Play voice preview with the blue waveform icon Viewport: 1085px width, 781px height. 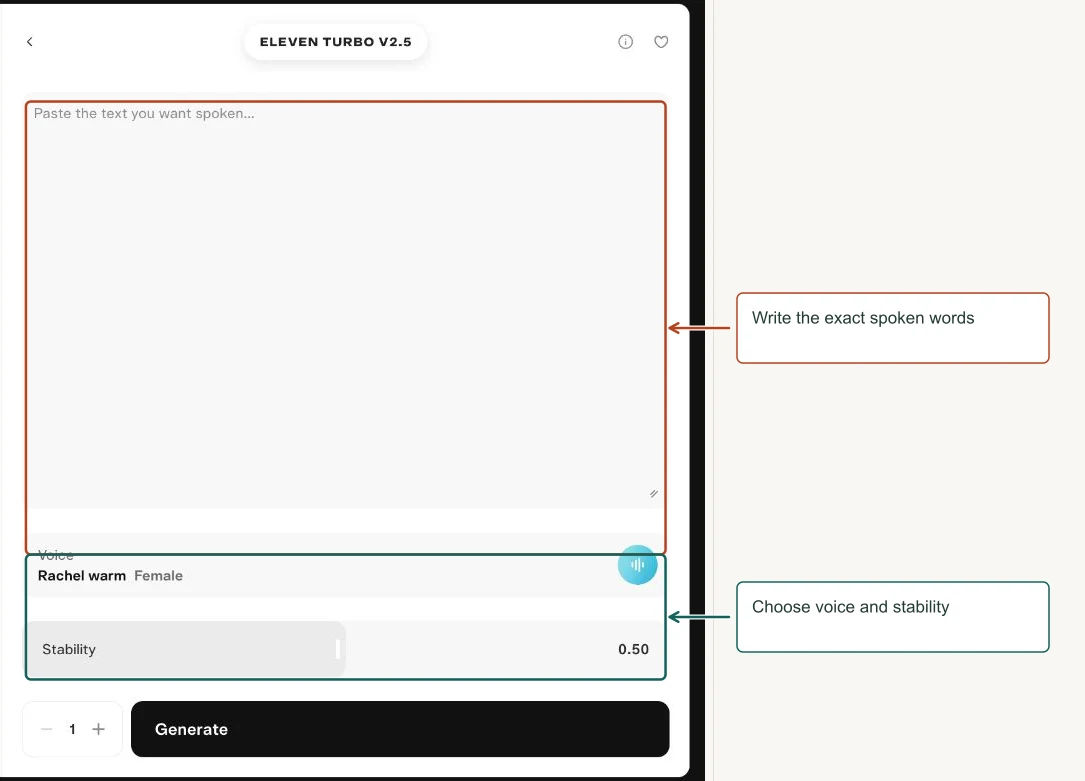click(637, 564)
